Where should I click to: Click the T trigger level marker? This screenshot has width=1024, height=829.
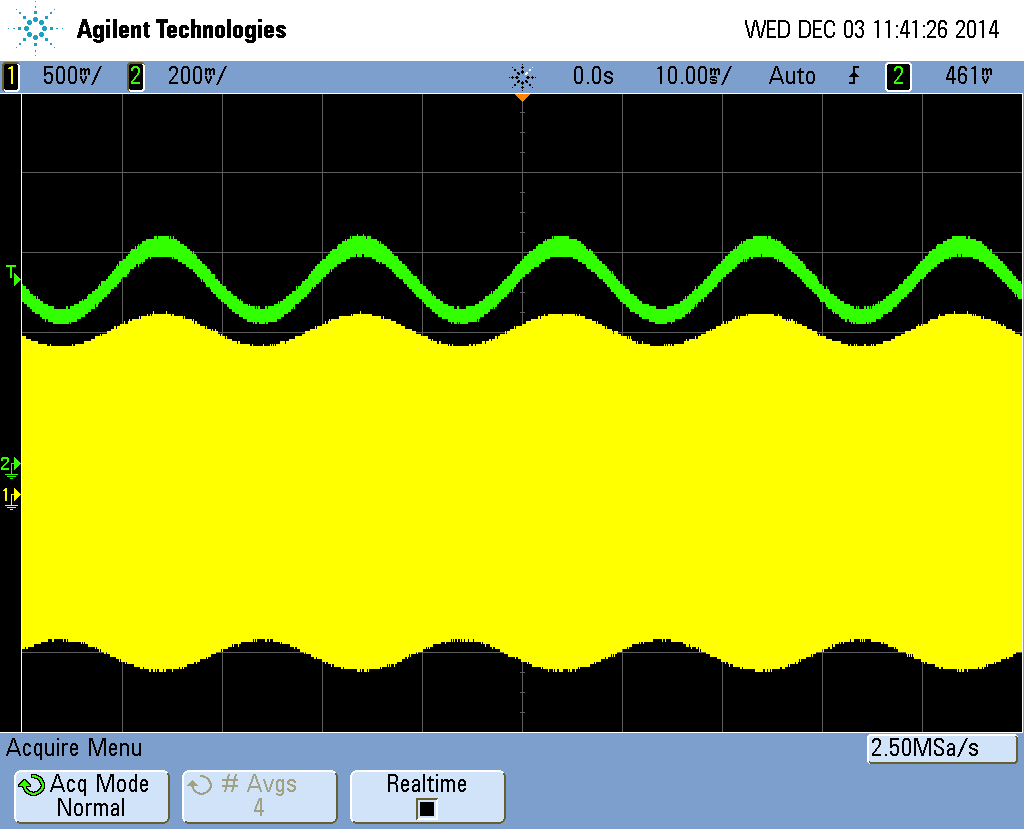point(13,273)
